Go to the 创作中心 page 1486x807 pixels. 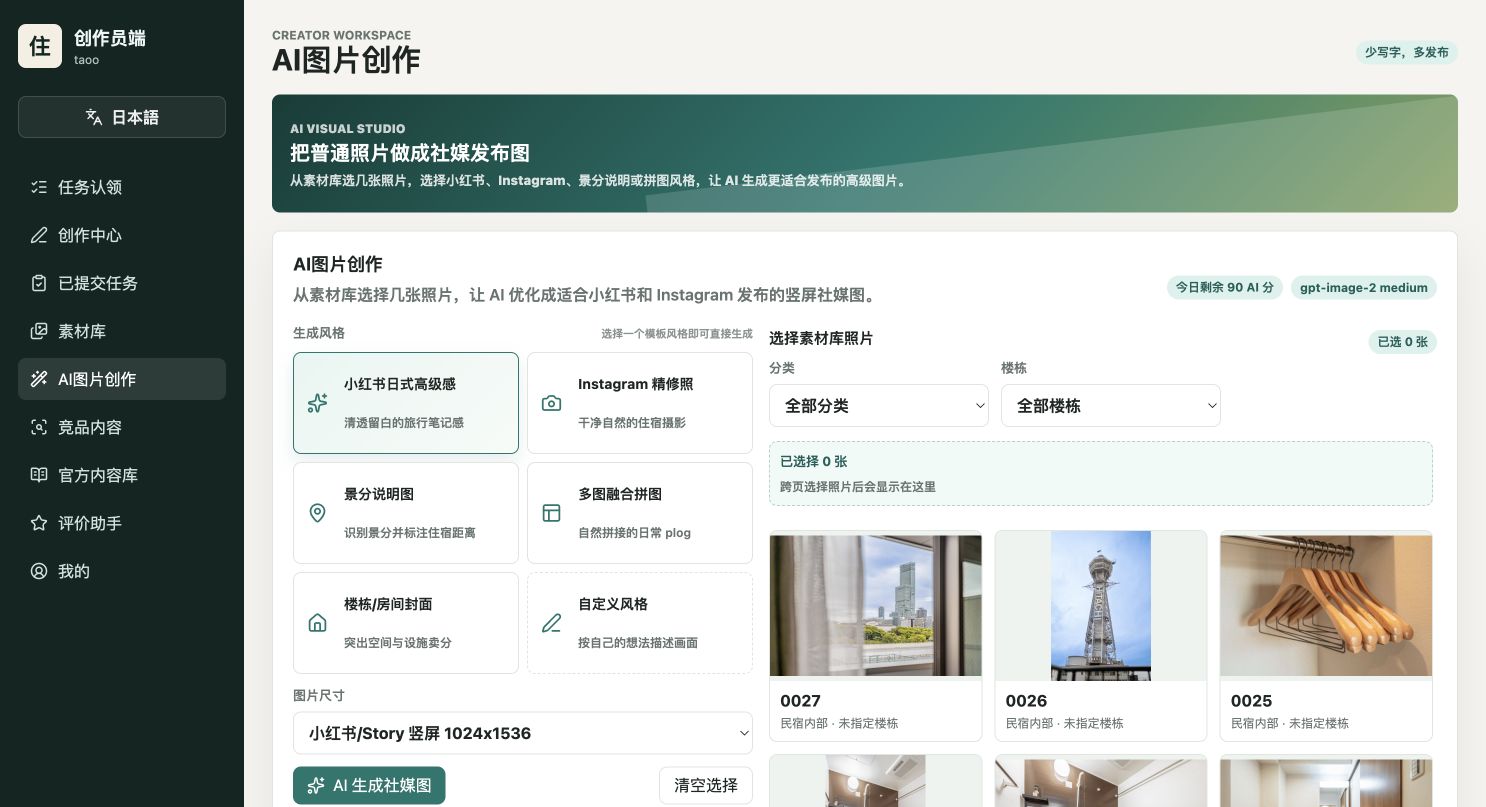(x=122, y=235)
